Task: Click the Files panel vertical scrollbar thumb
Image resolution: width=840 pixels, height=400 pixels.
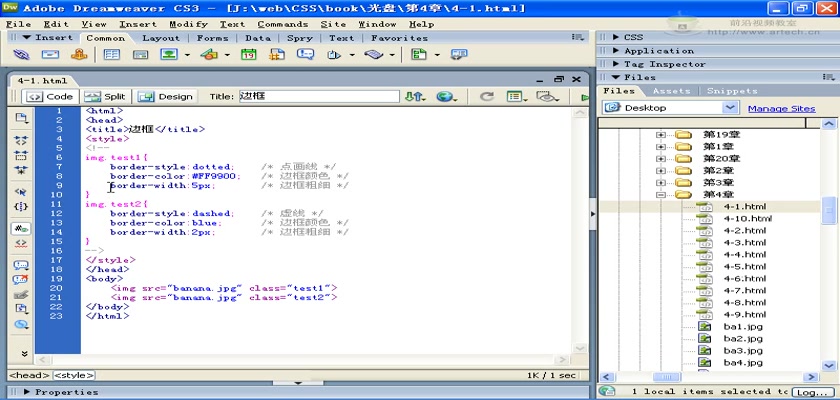Action: point(829,210)
